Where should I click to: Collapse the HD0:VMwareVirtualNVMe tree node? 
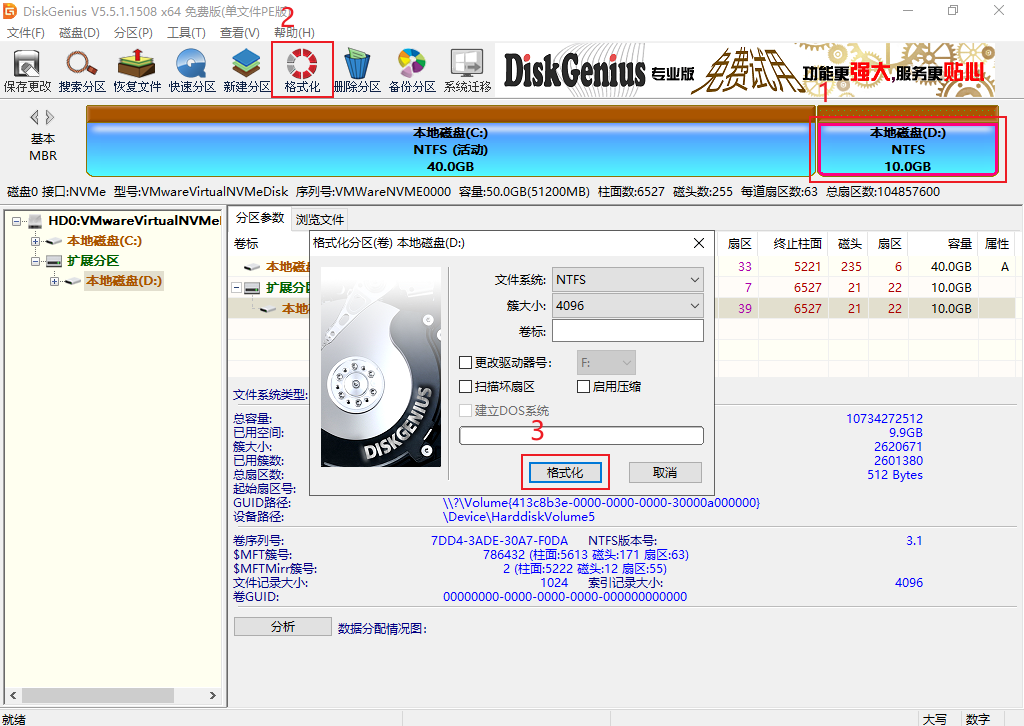coord(16,221)
